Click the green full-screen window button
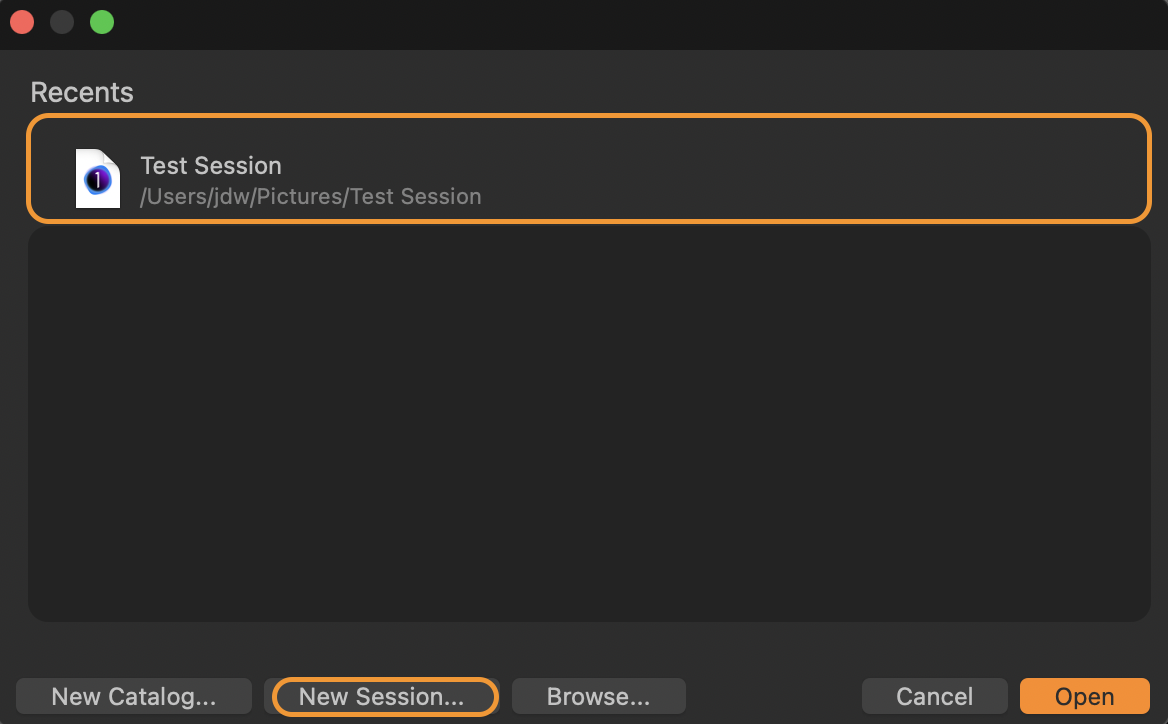The width and height of the screenshot is (1168, 724). tap(102, 22)
